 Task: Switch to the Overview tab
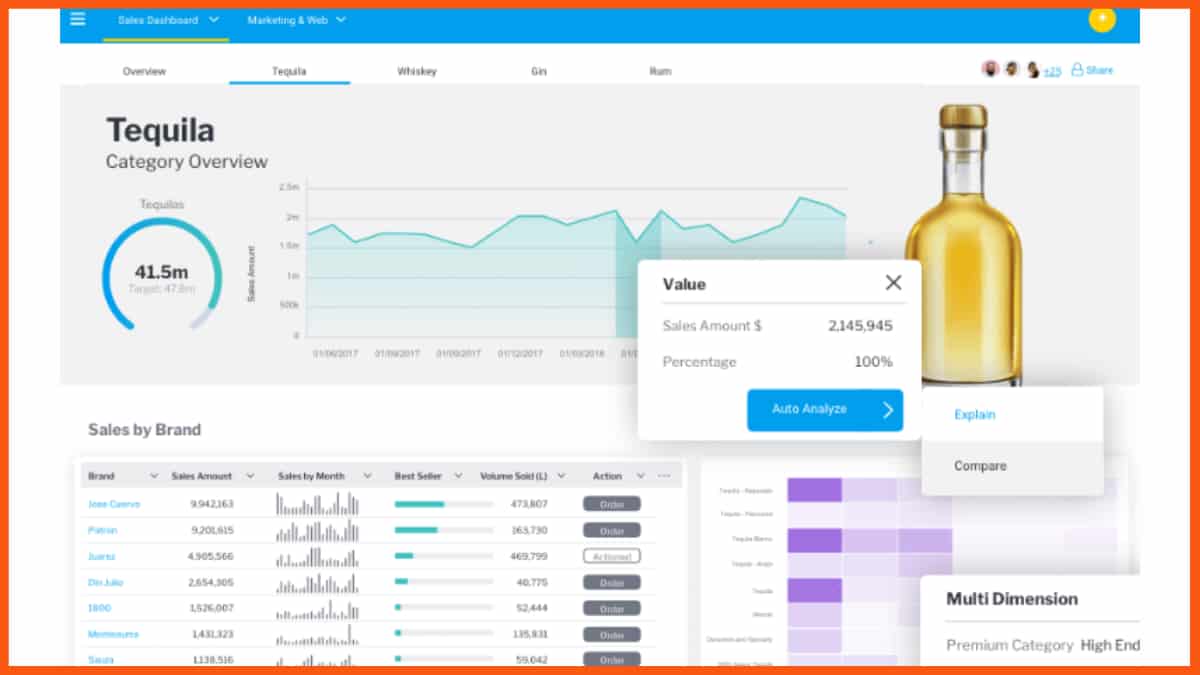point(144,71)
